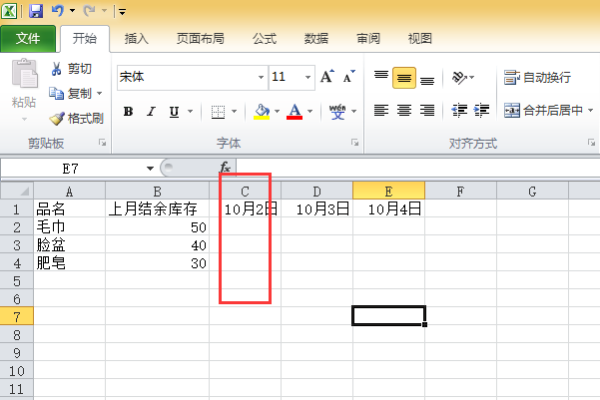Image resolution: width=600 pixels, height=400 pixels.
Task: Apply the borders icon
Action: click(x=218, y=112)
